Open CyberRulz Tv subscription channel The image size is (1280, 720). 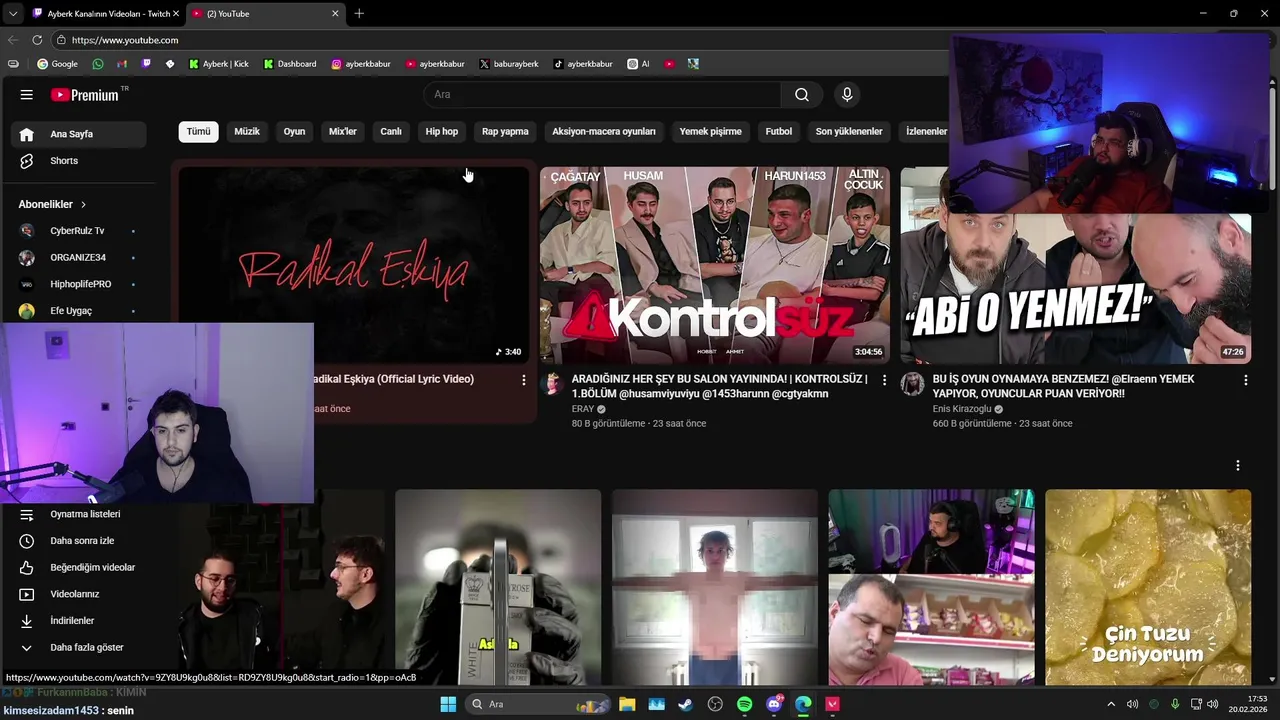pos(79,231)
